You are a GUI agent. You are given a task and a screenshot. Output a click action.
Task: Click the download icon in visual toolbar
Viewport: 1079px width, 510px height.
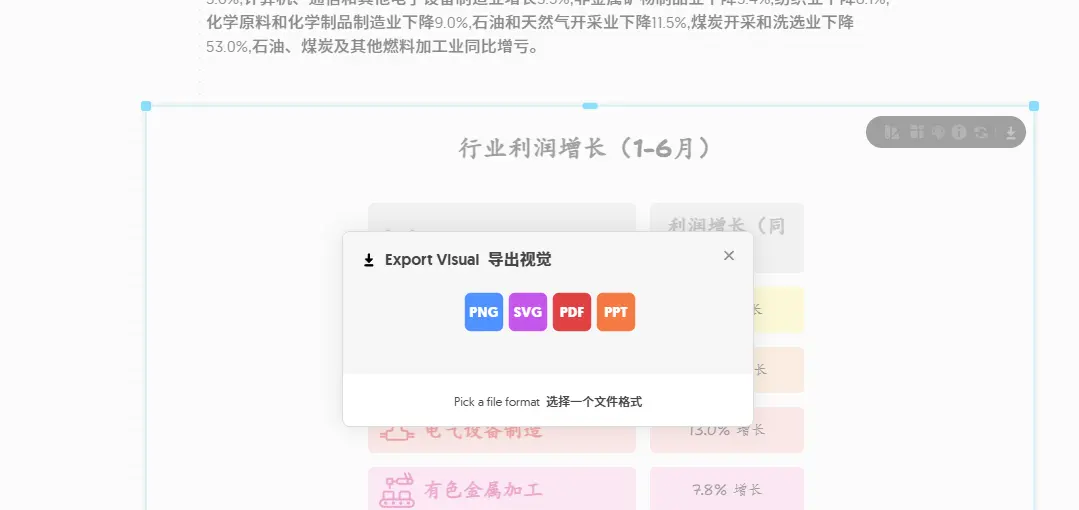tap(1011, 133)
